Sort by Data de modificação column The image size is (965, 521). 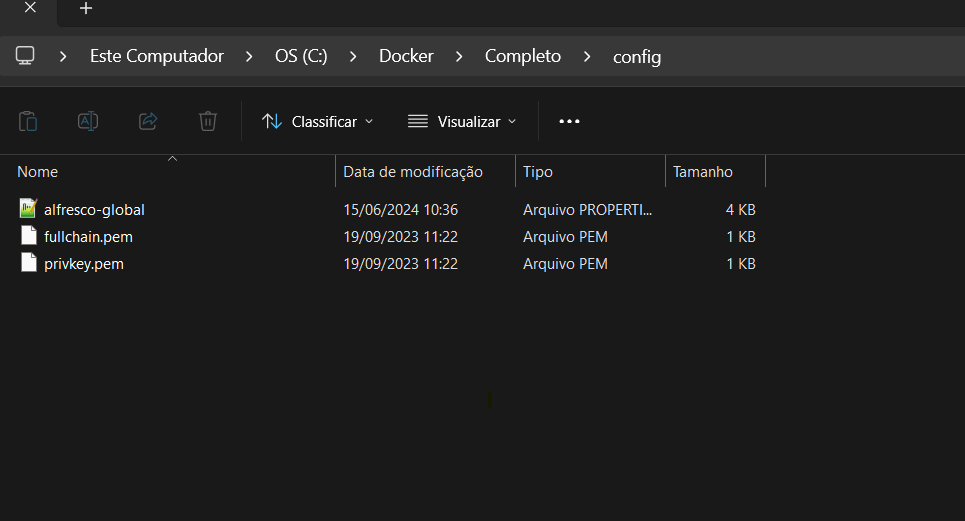[x=413, y=172]
